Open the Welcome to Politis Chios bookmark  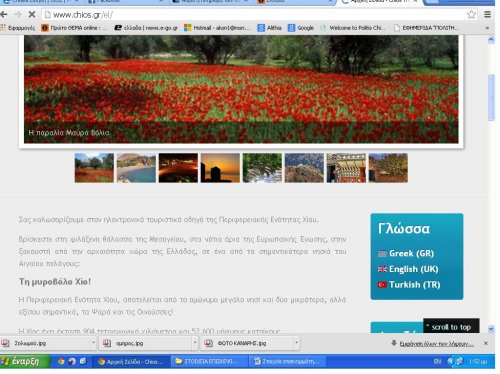(x=353, y=28)
